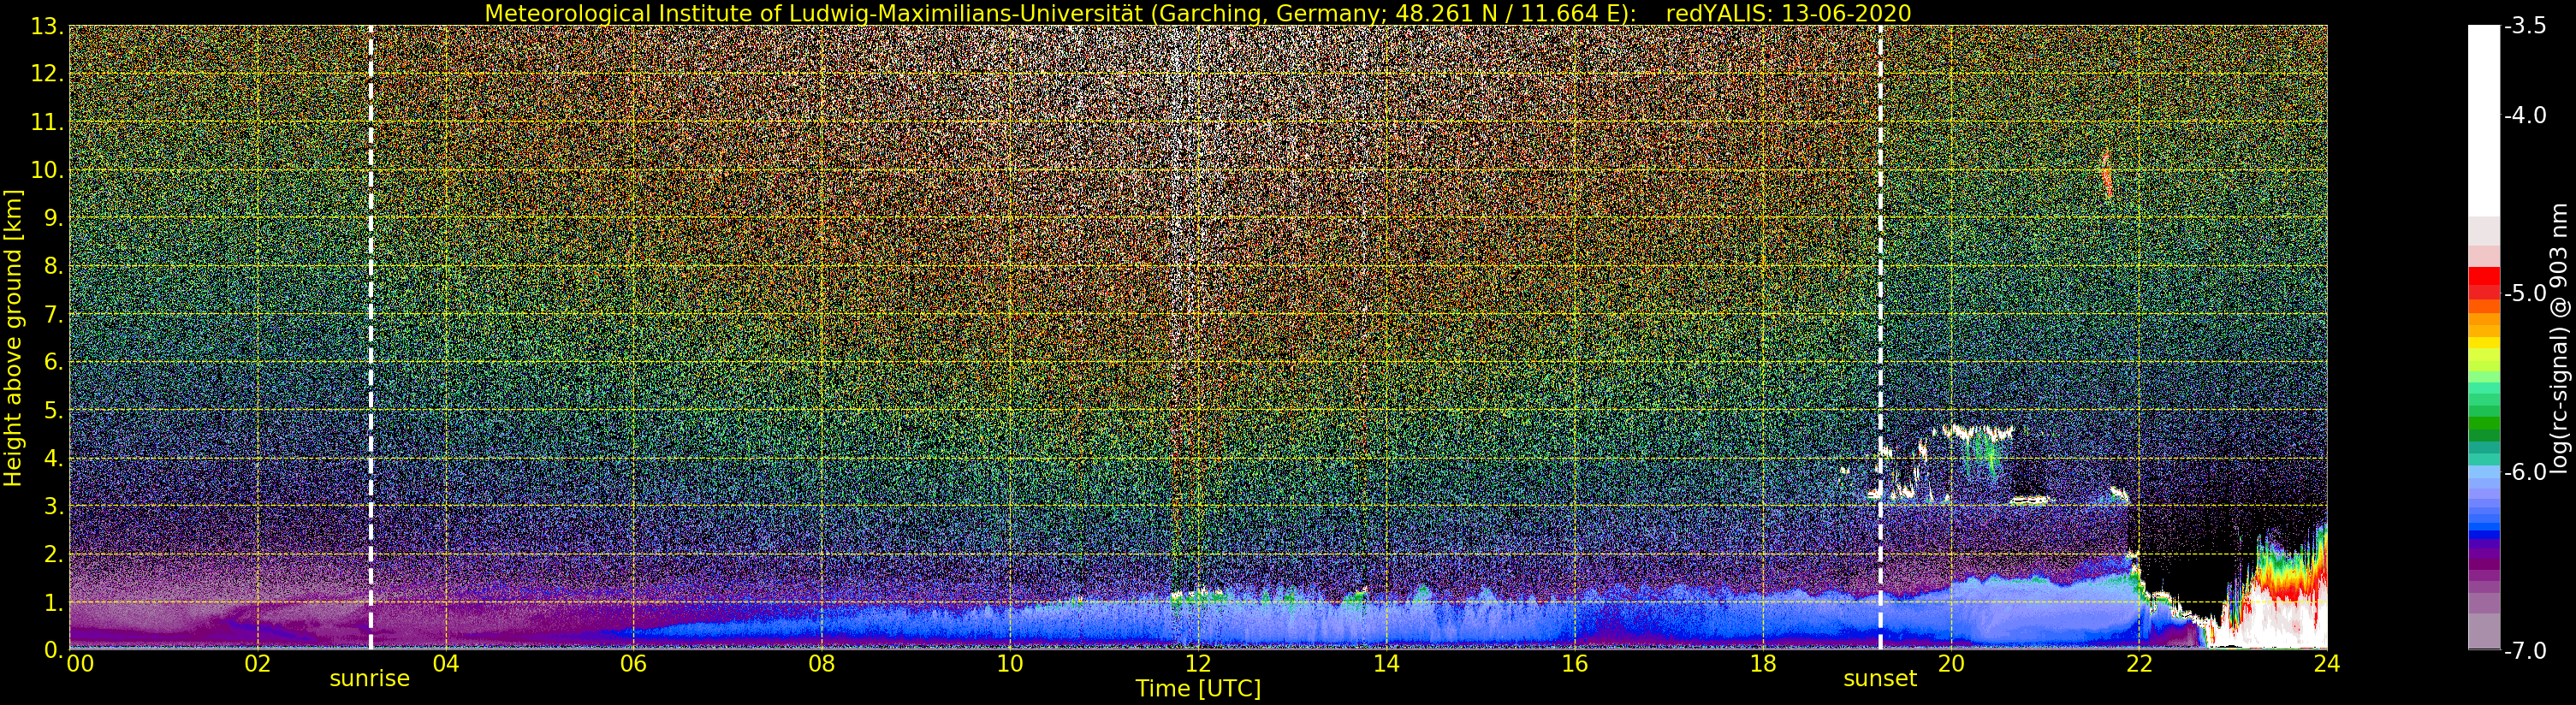Click height tick label '11.'
2576x705 pixels.
coord(47,122)
